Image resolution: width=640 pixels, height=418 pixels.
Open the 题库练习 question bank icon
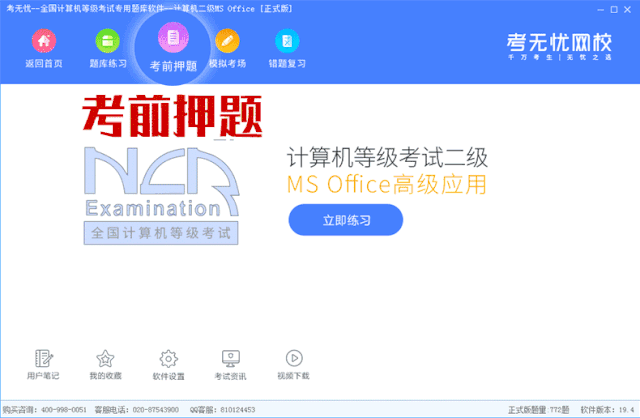pyautogui.click(x=107, y=41)
